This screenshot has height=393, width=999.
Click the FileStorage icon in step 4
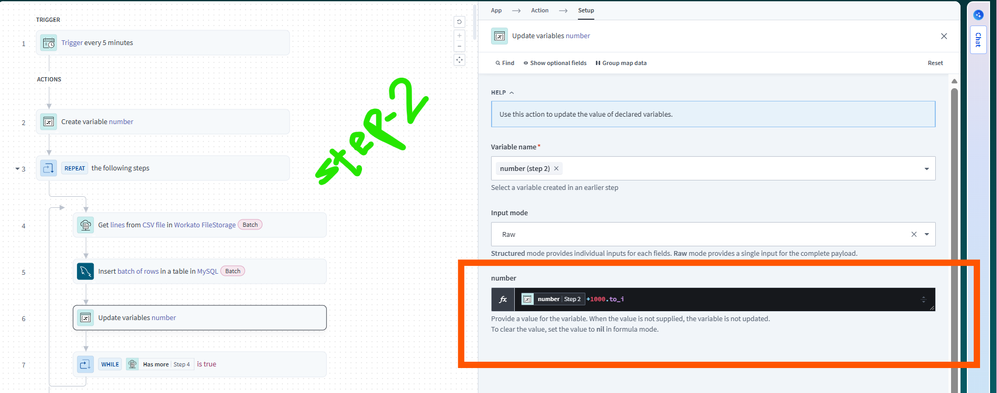(x=85, y=225)
